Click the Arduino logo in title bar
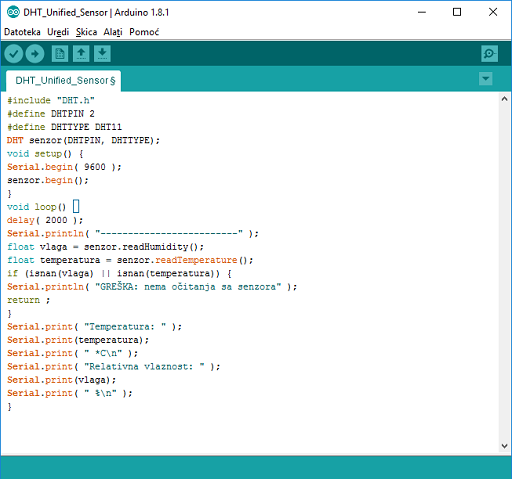The image size is (512, 479). tap(13, 12)
